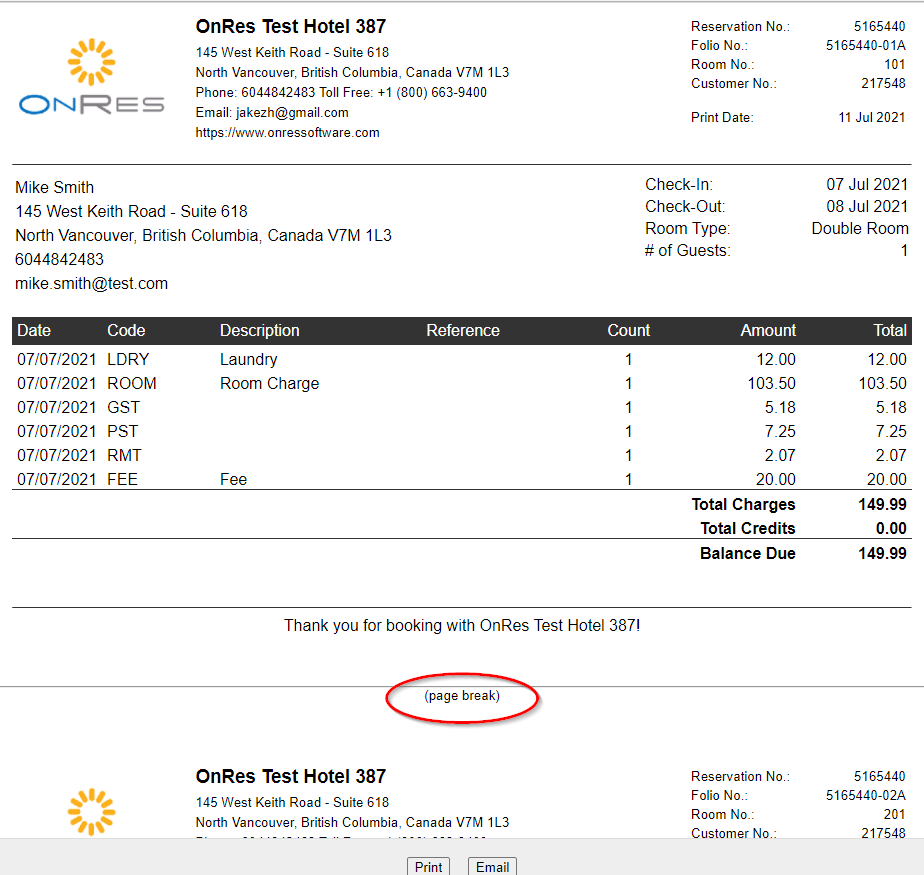
Task: Select first folio reservation number 5165440
Action: [880, 27]
